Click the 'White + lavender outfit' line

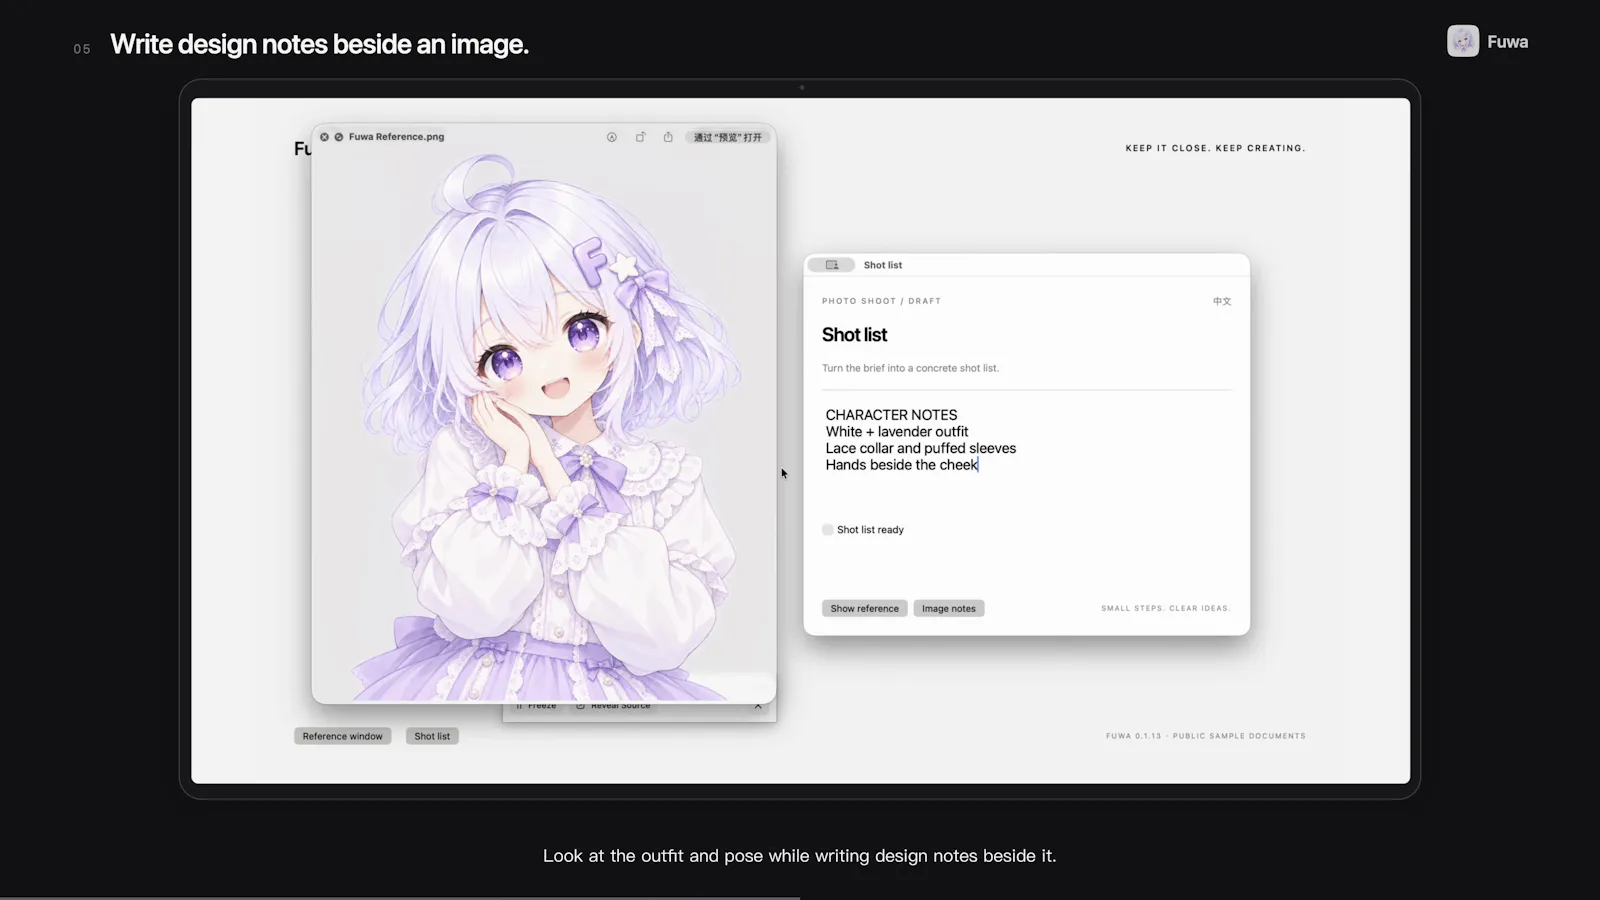(897, 432)
